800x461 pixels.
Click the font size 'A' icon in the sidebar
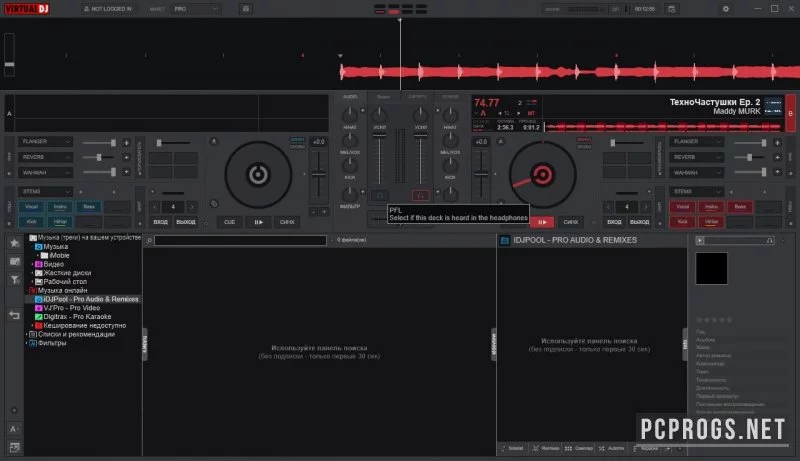tap(14, 429)
